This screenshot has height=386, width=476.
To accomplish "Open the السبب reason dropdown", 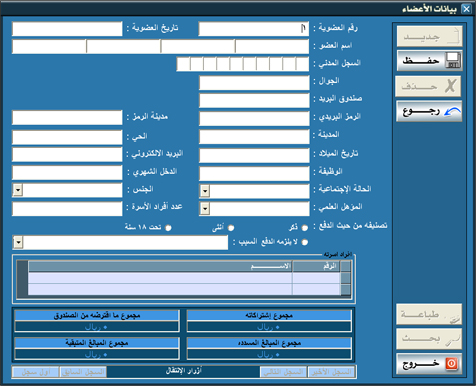I will tap(18, 242).
